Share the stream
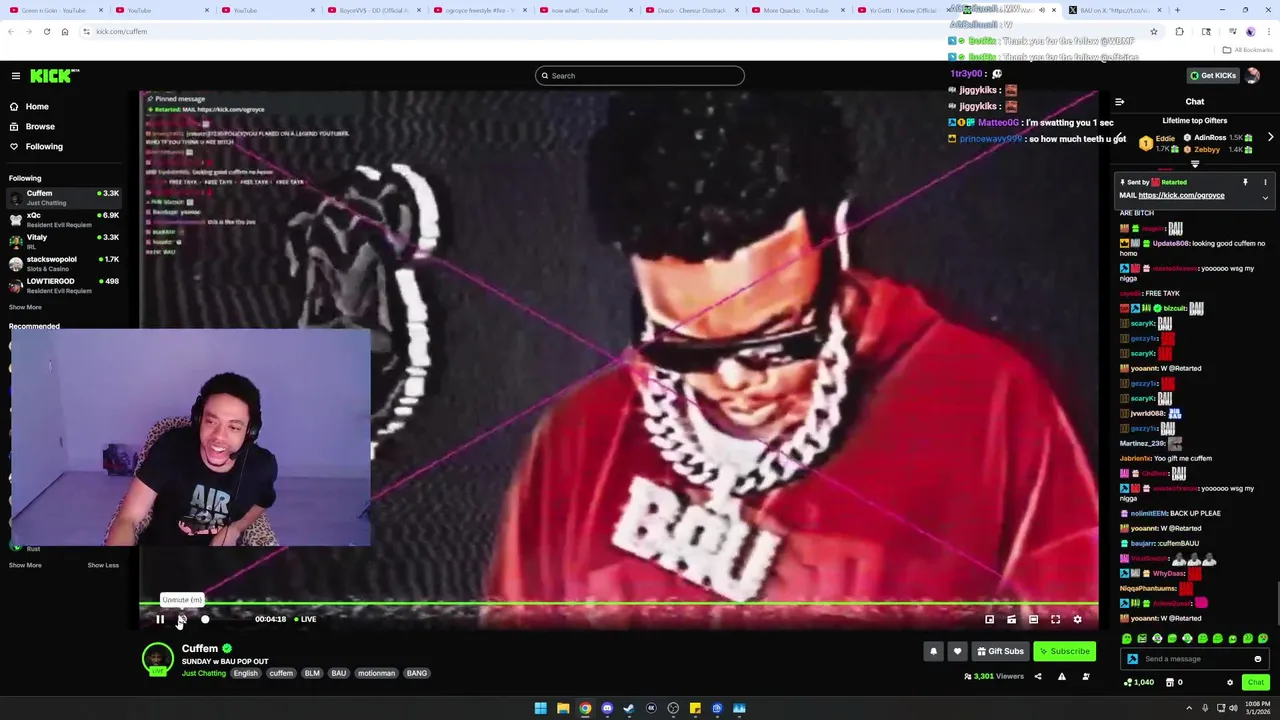Image resolution: width=1280 pixels, height=720 pixels. pyautogui.click(x=1037, y=677)
